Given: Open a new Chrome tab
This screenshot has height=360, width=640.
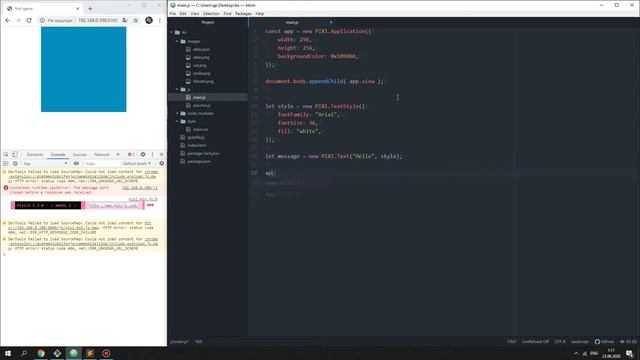Looking at the screenshot, I should pos(90,8).
